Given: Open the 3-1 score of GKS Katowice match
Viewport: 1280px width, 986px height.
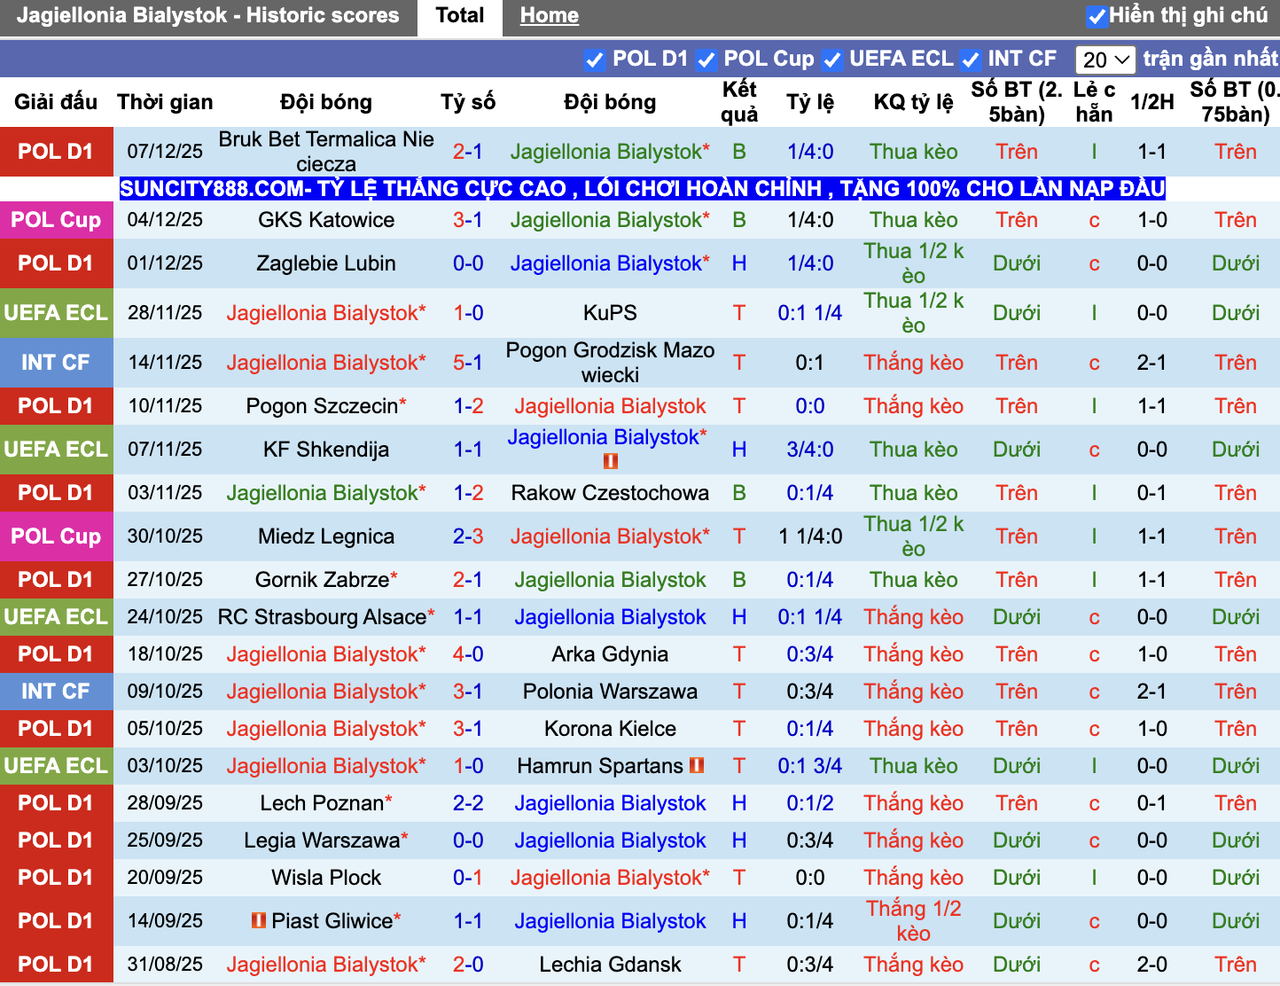Looking at the screenshot, I should coord(468,220).
